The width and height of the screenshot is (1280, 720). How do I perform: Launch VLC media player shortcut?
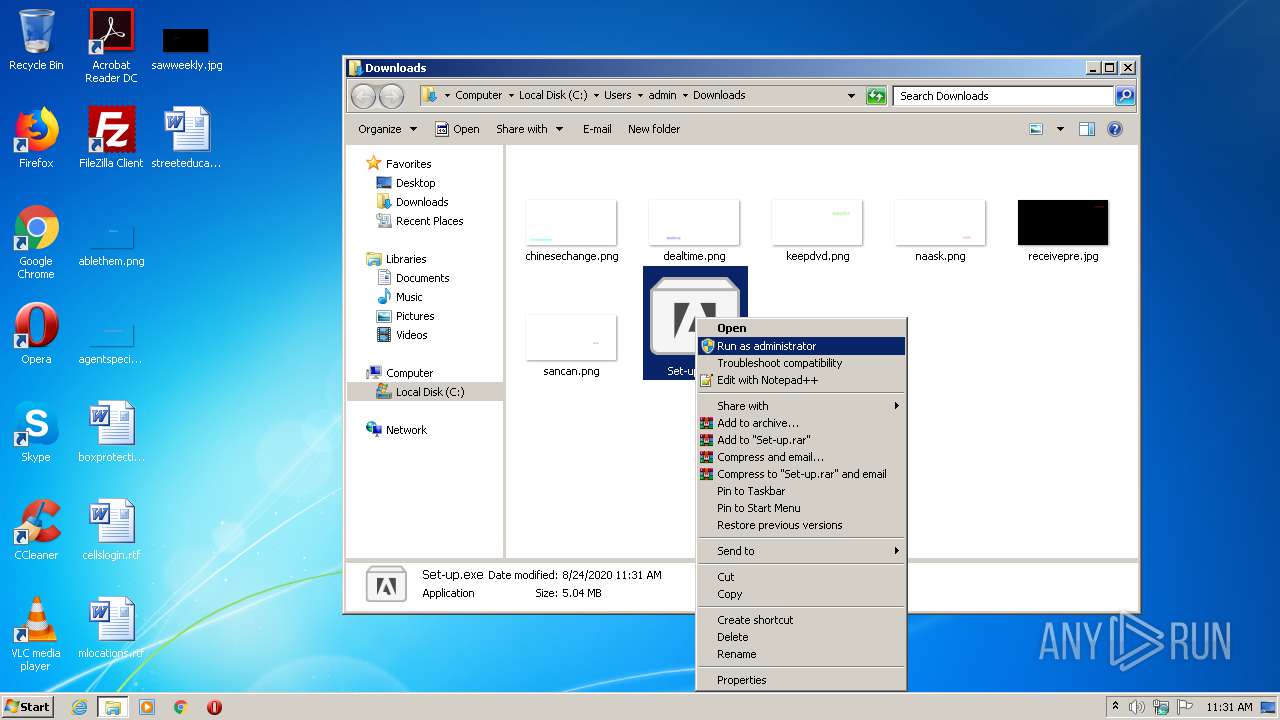tap(36, 634)
